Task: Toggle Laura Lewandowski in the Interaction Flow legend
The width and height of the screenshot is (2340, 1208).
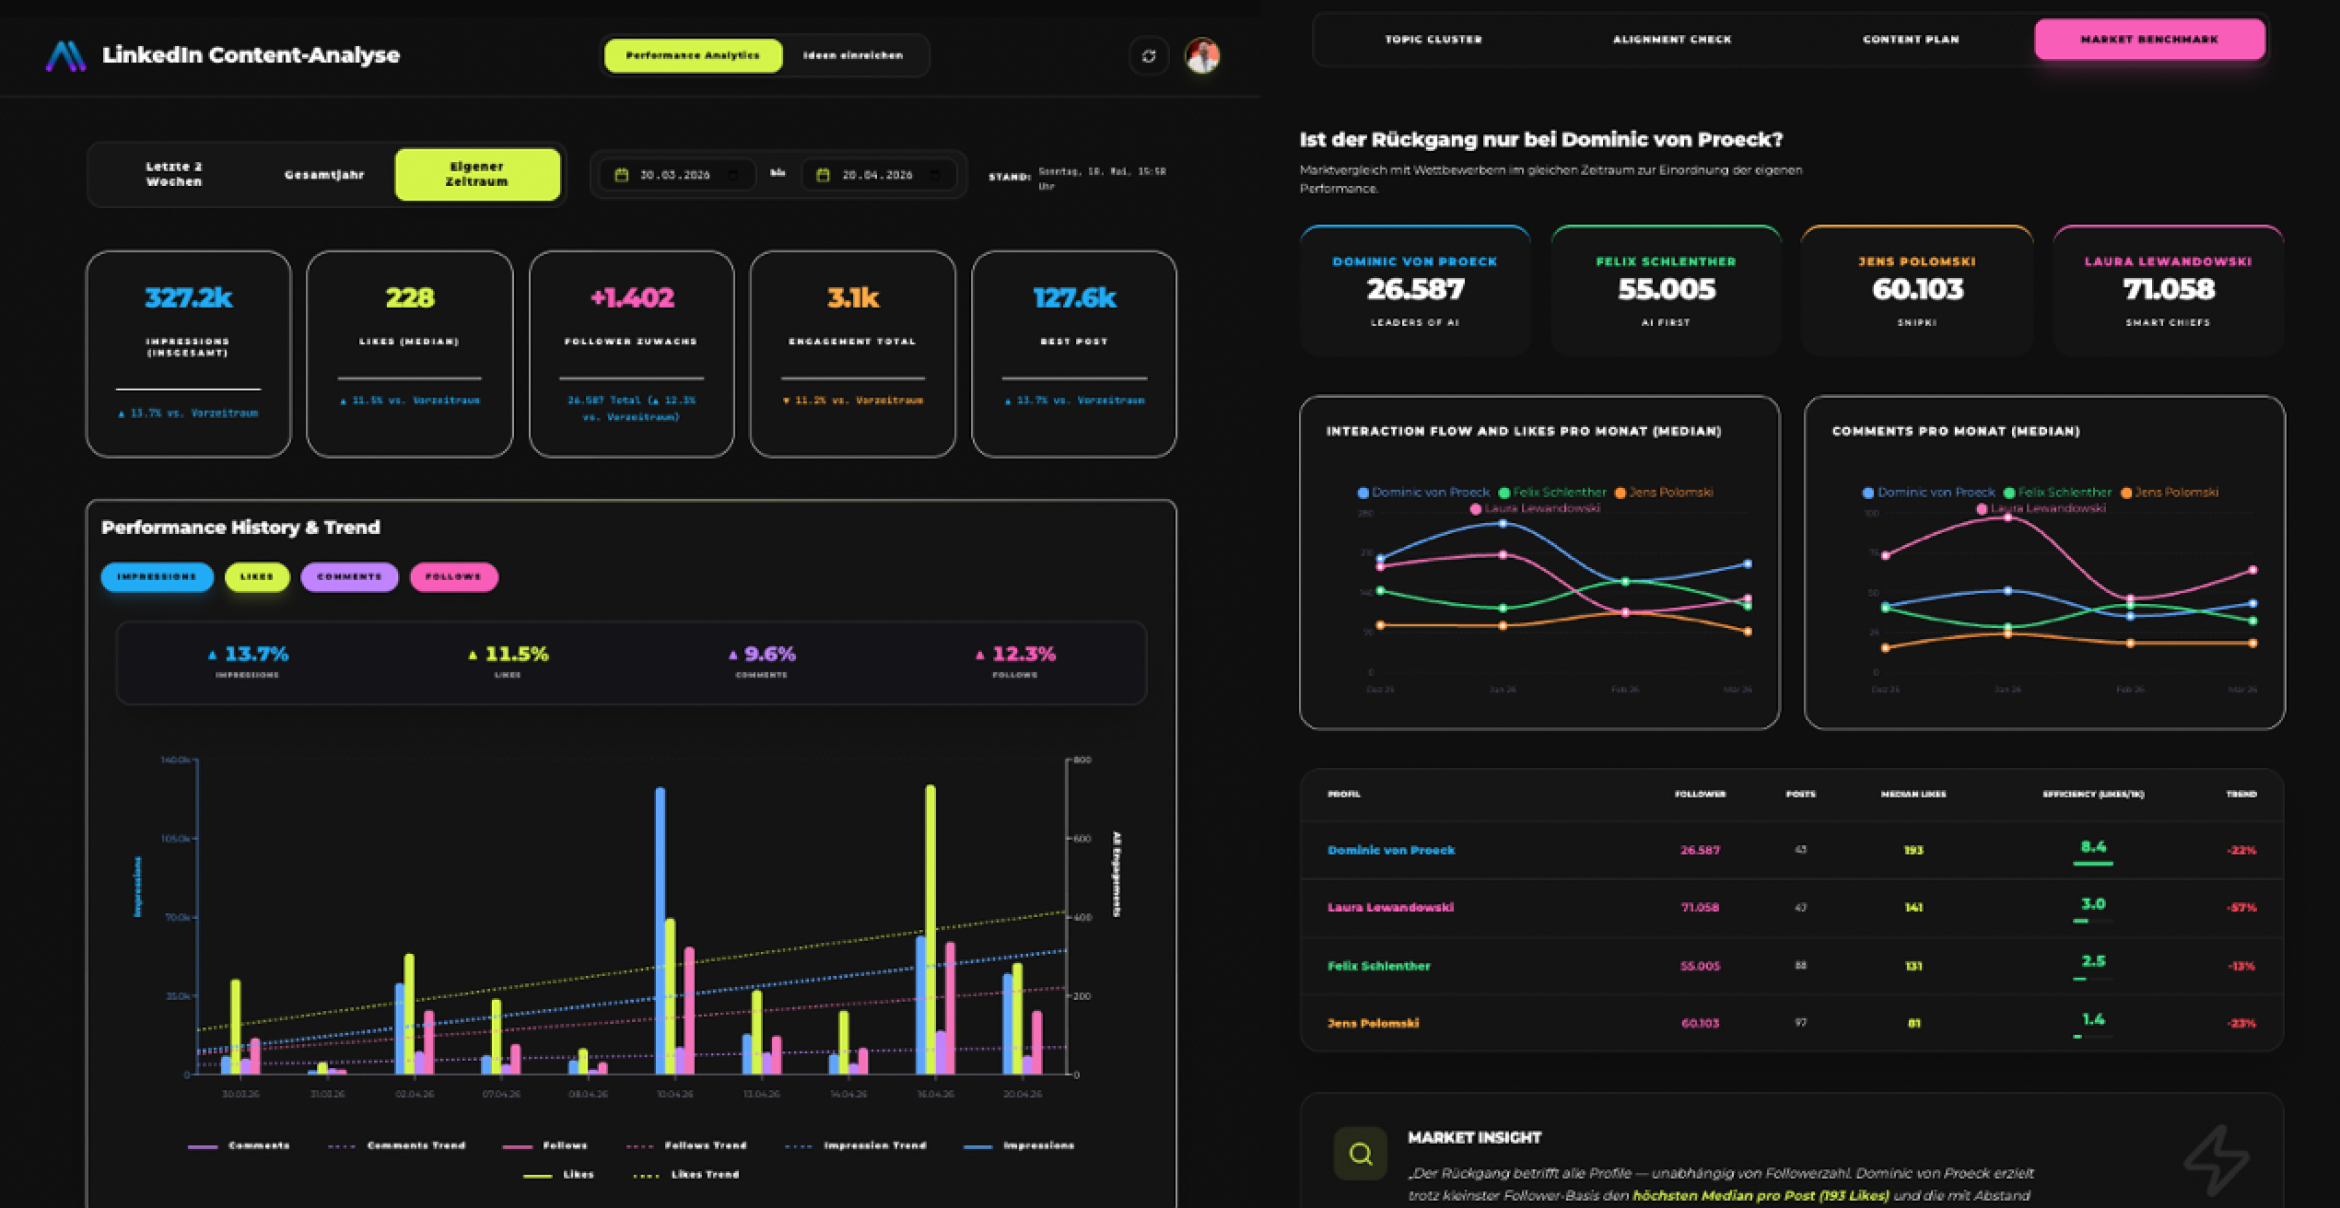Action: [x=1535, y=509]
